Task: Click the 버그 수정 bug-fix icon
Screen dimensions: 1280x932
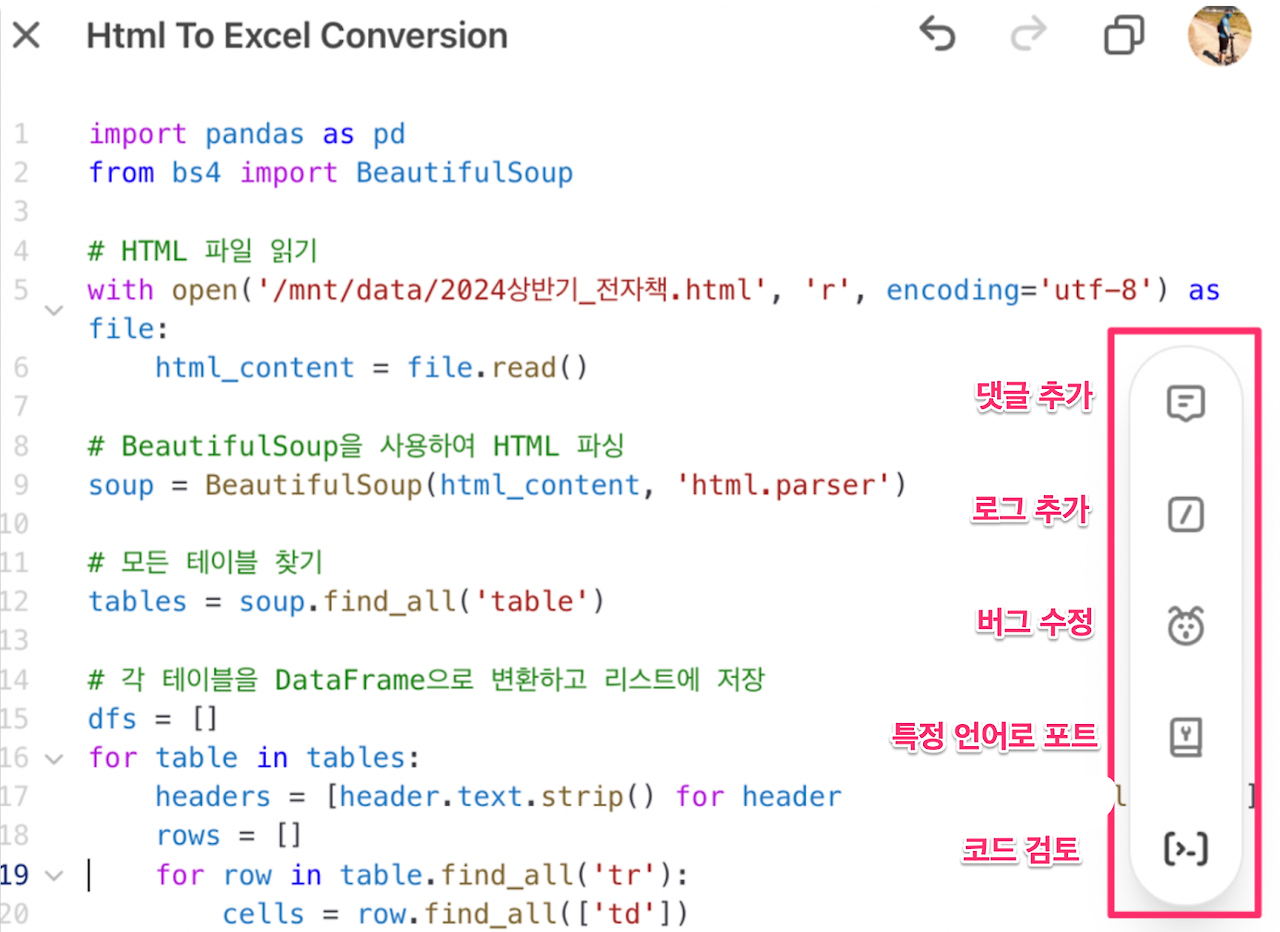Action: pyautogui.click(x=1185, y=626)
